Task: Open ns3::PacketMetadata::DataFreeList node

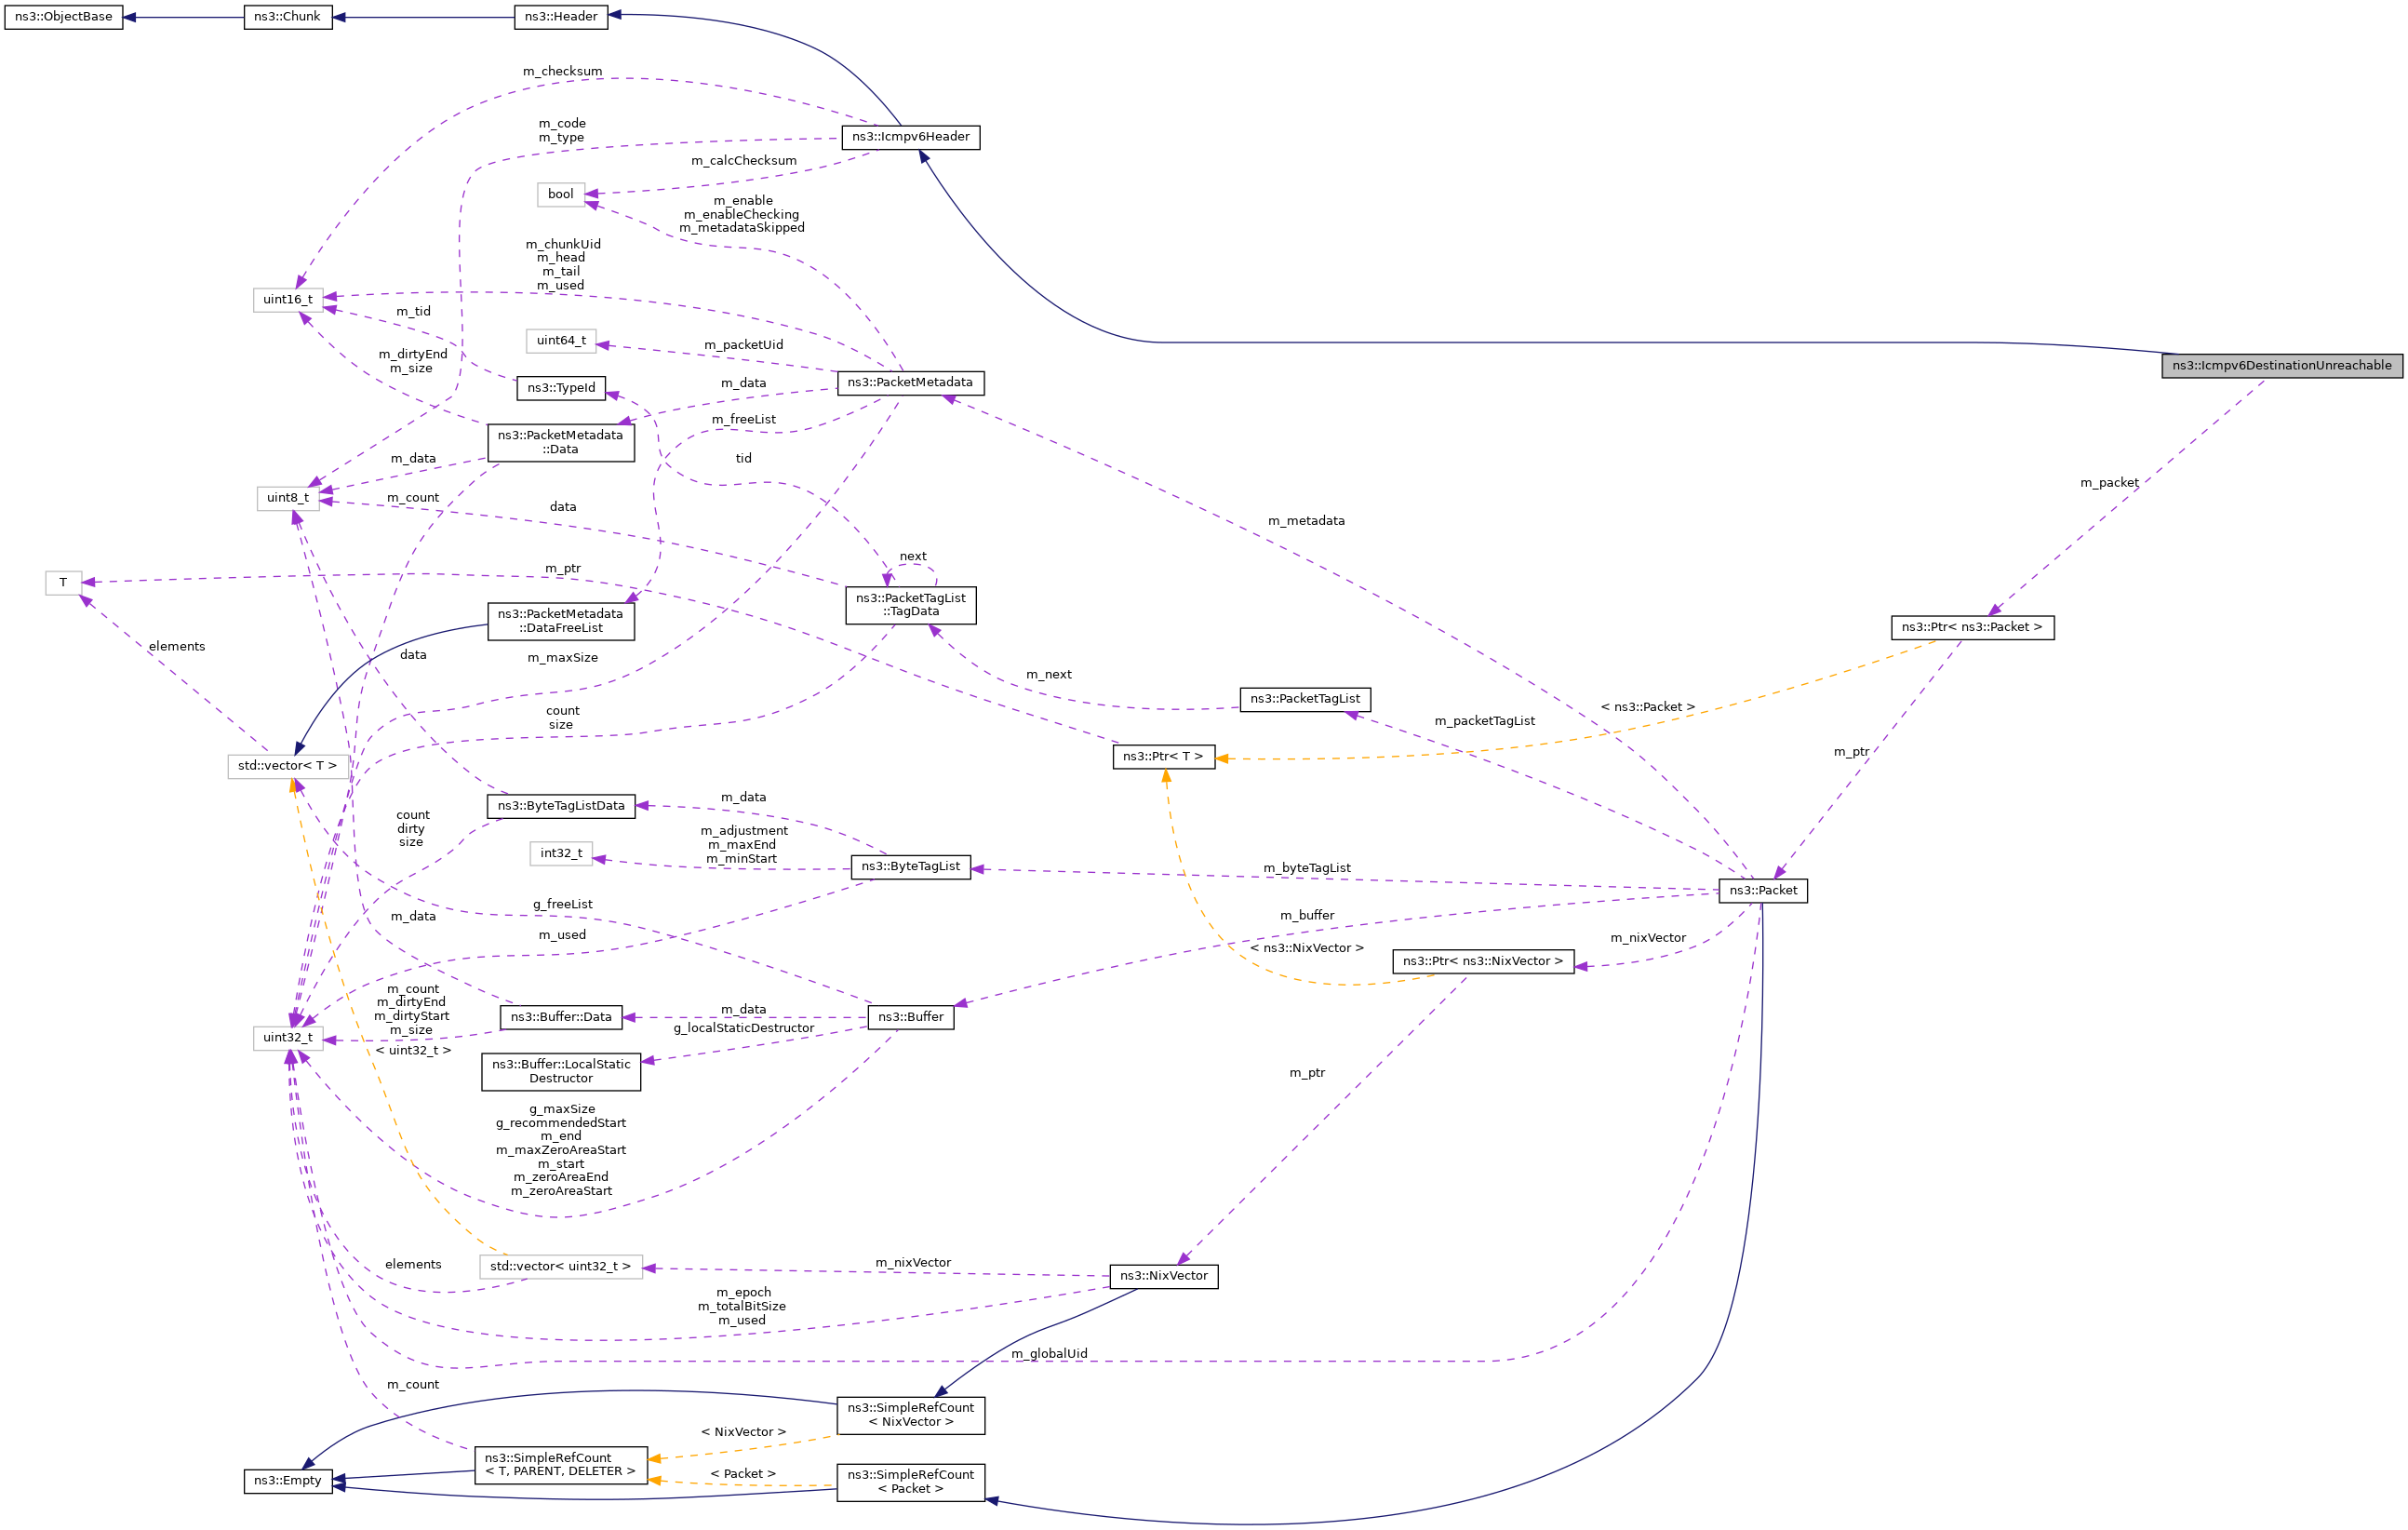Action: click(561, 622)
